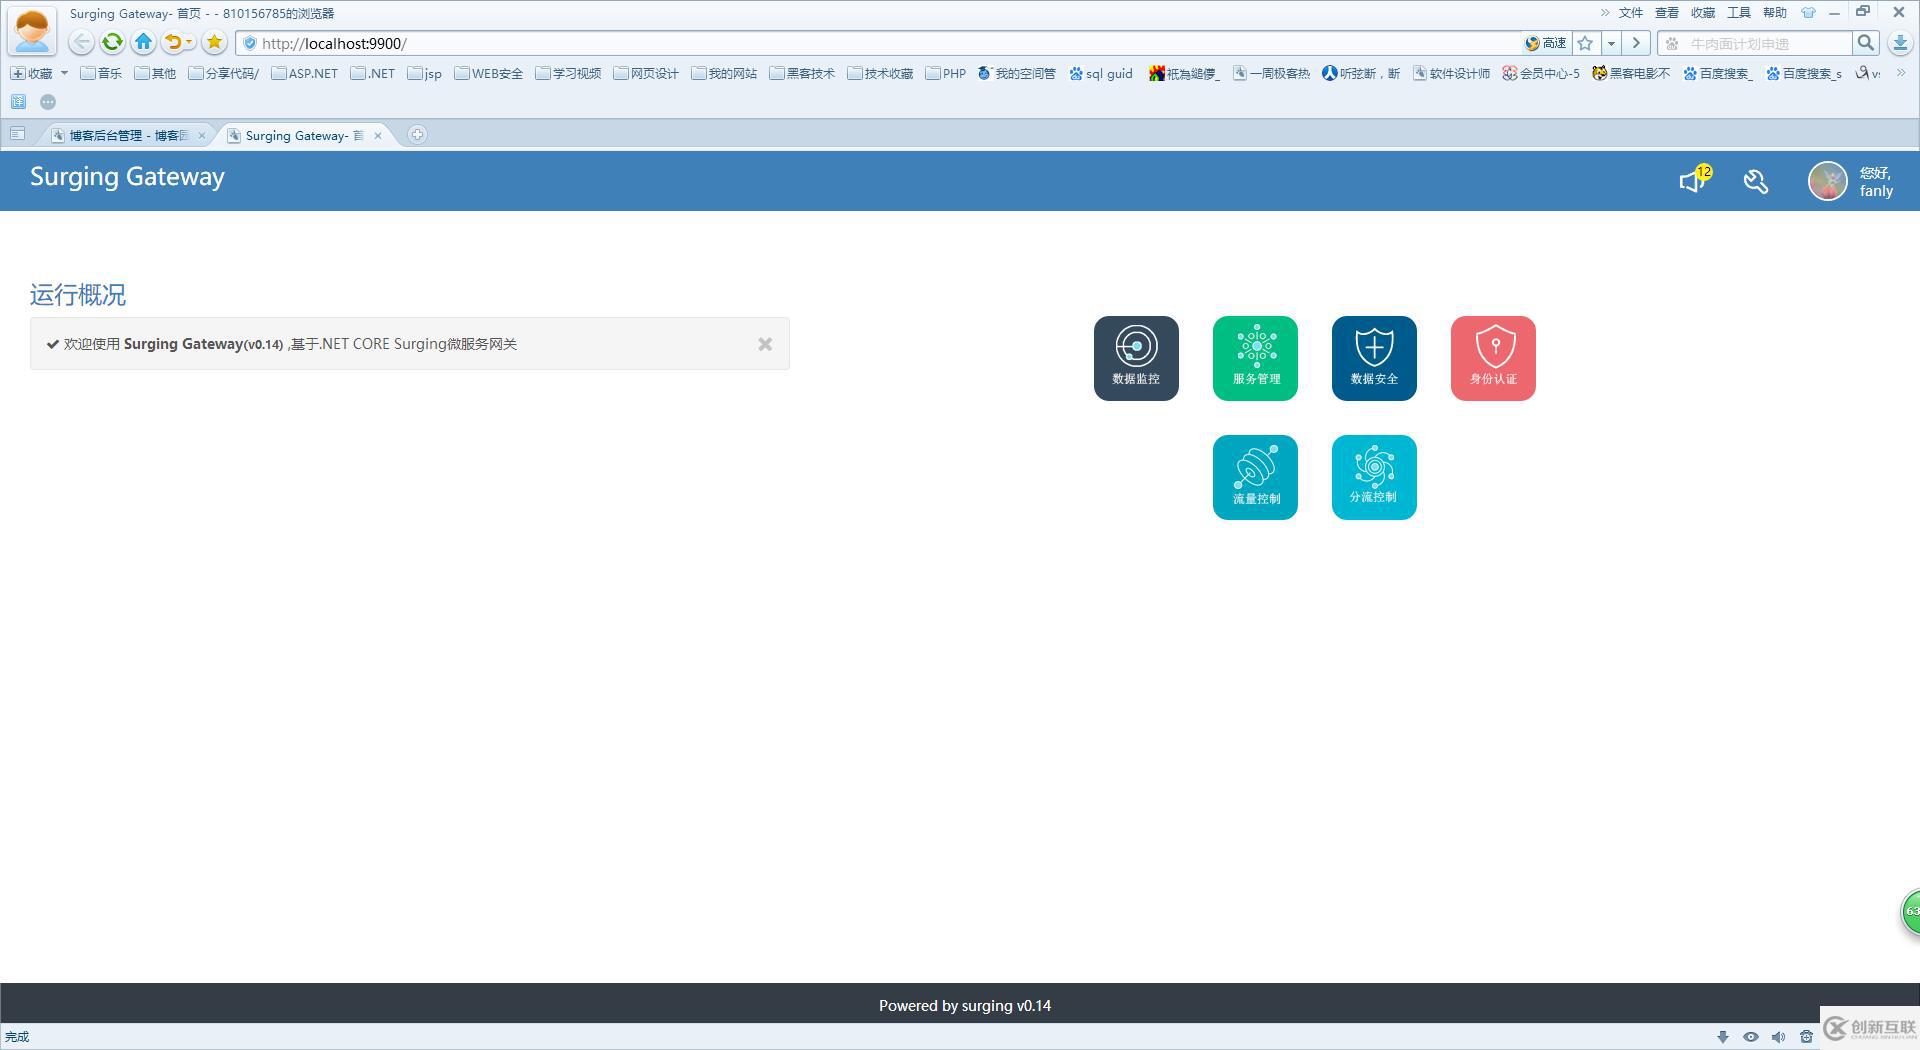Open the 音乐 bookmark folder

coord(101,73)
